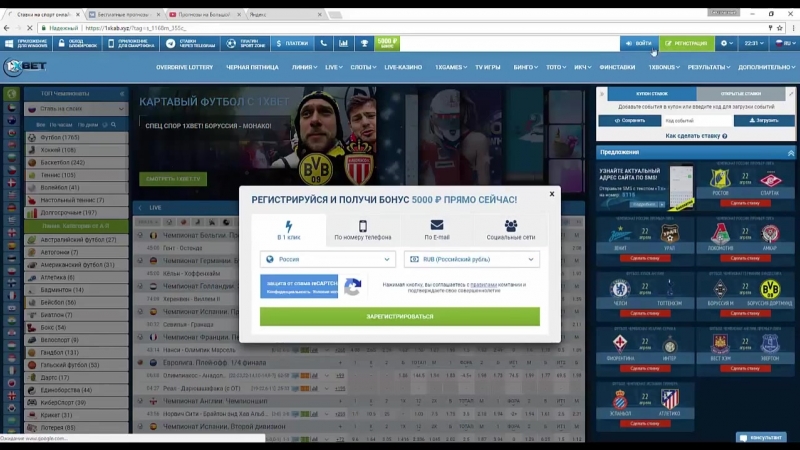This screenshot has height=450, width=800.
Task: Click Сделать ставку under Челси – Тоттенхэм
Action: pos(644,313)
